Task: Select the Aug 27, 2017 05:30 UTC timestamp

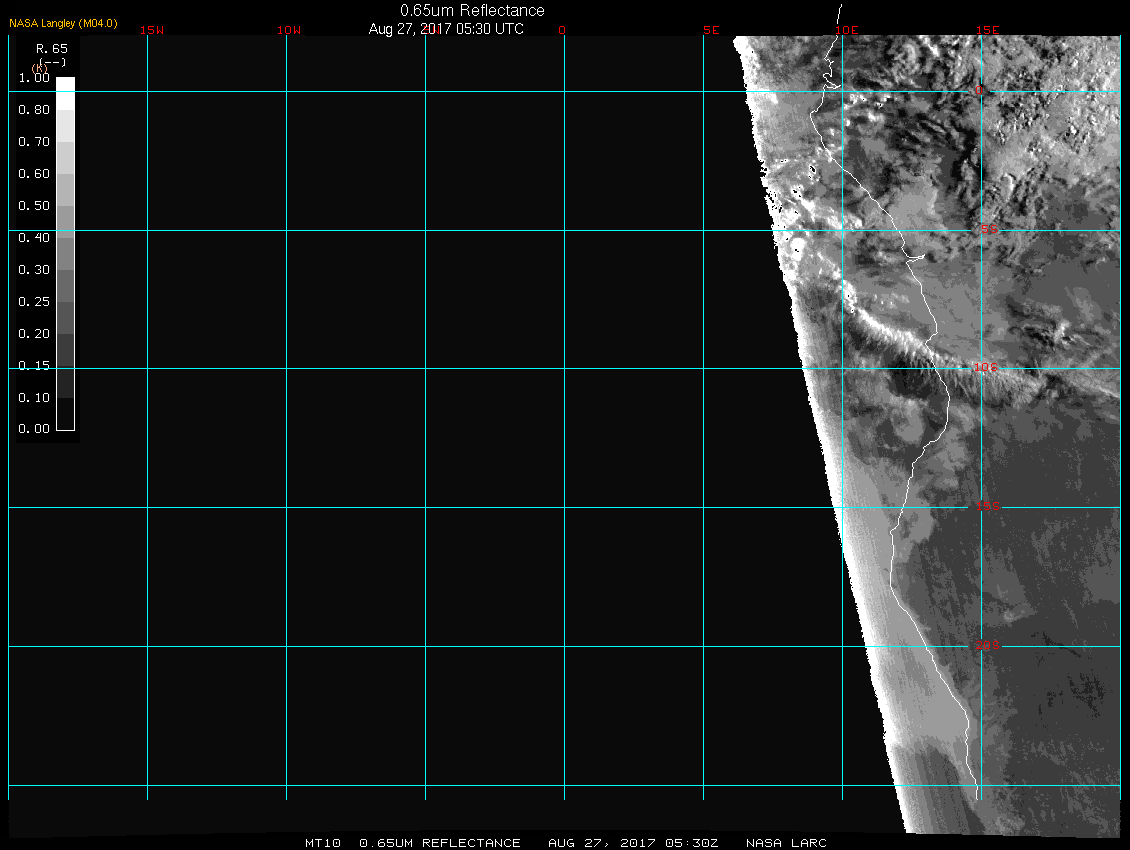Action: (x=446, y=29)
